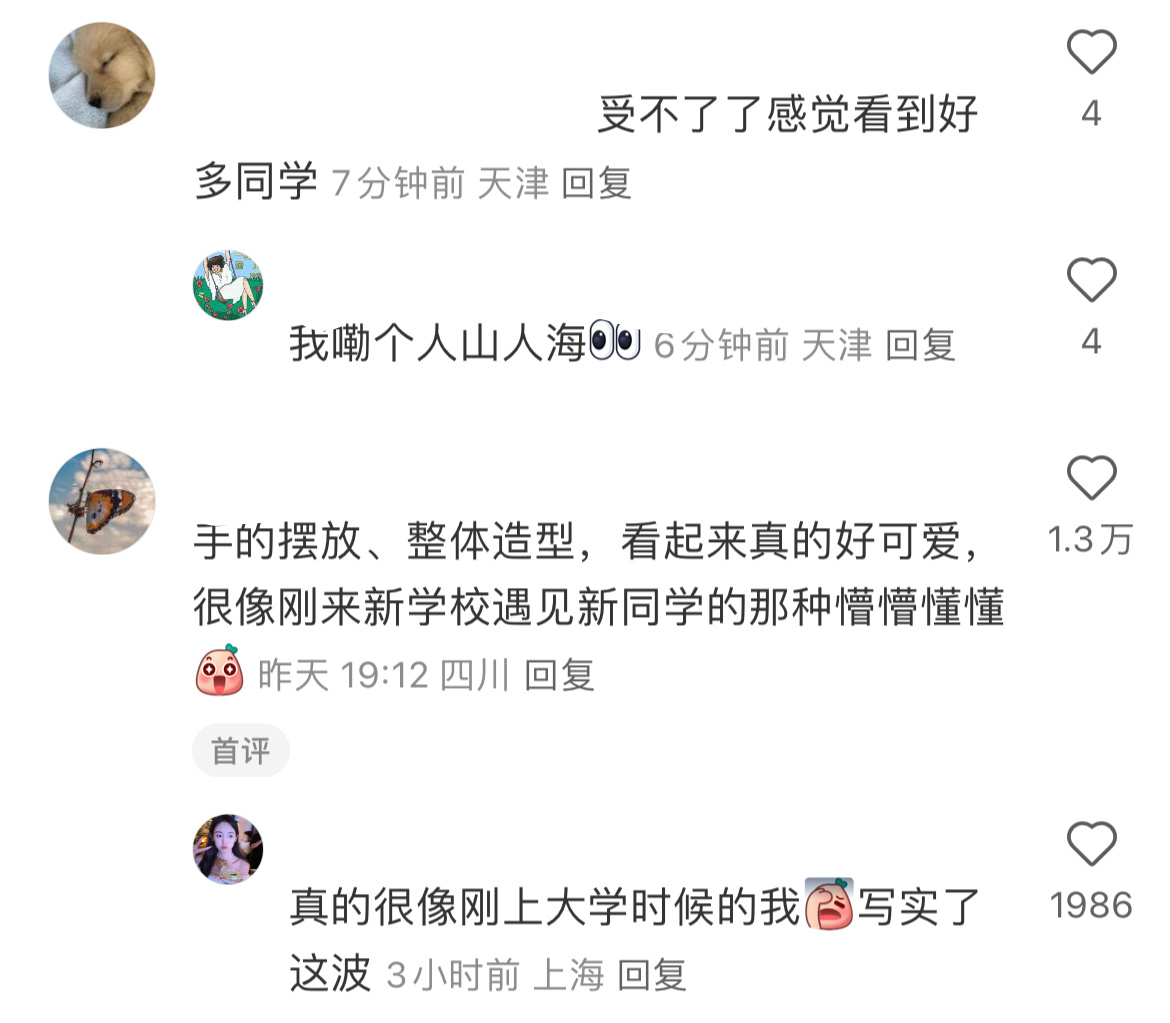Image resolution: width=1170 pixels, height=1023 pixels.
Task: Tap the eyes emoji in the reply
Action: point(615,340)
